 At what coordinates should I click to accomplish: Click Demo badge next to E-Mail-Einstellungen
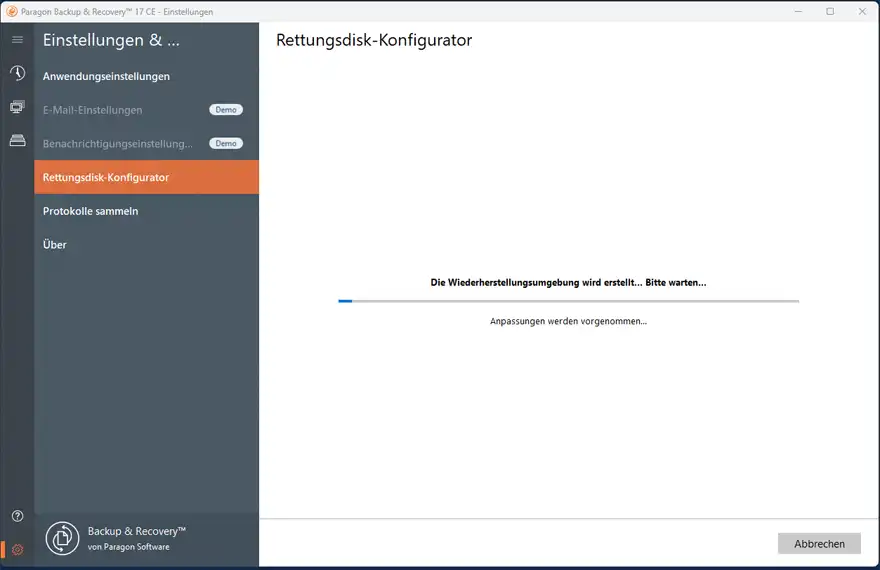(x=226, y=110)
